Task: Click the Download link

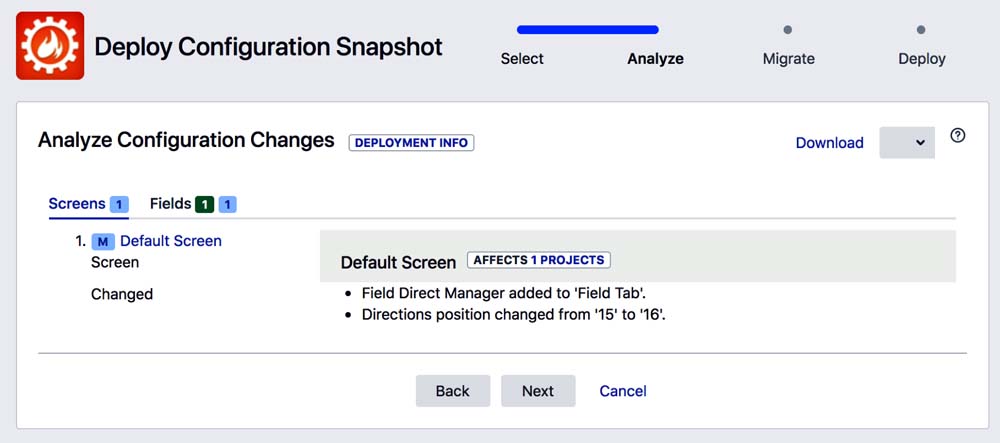Action: tap(829, 143)
